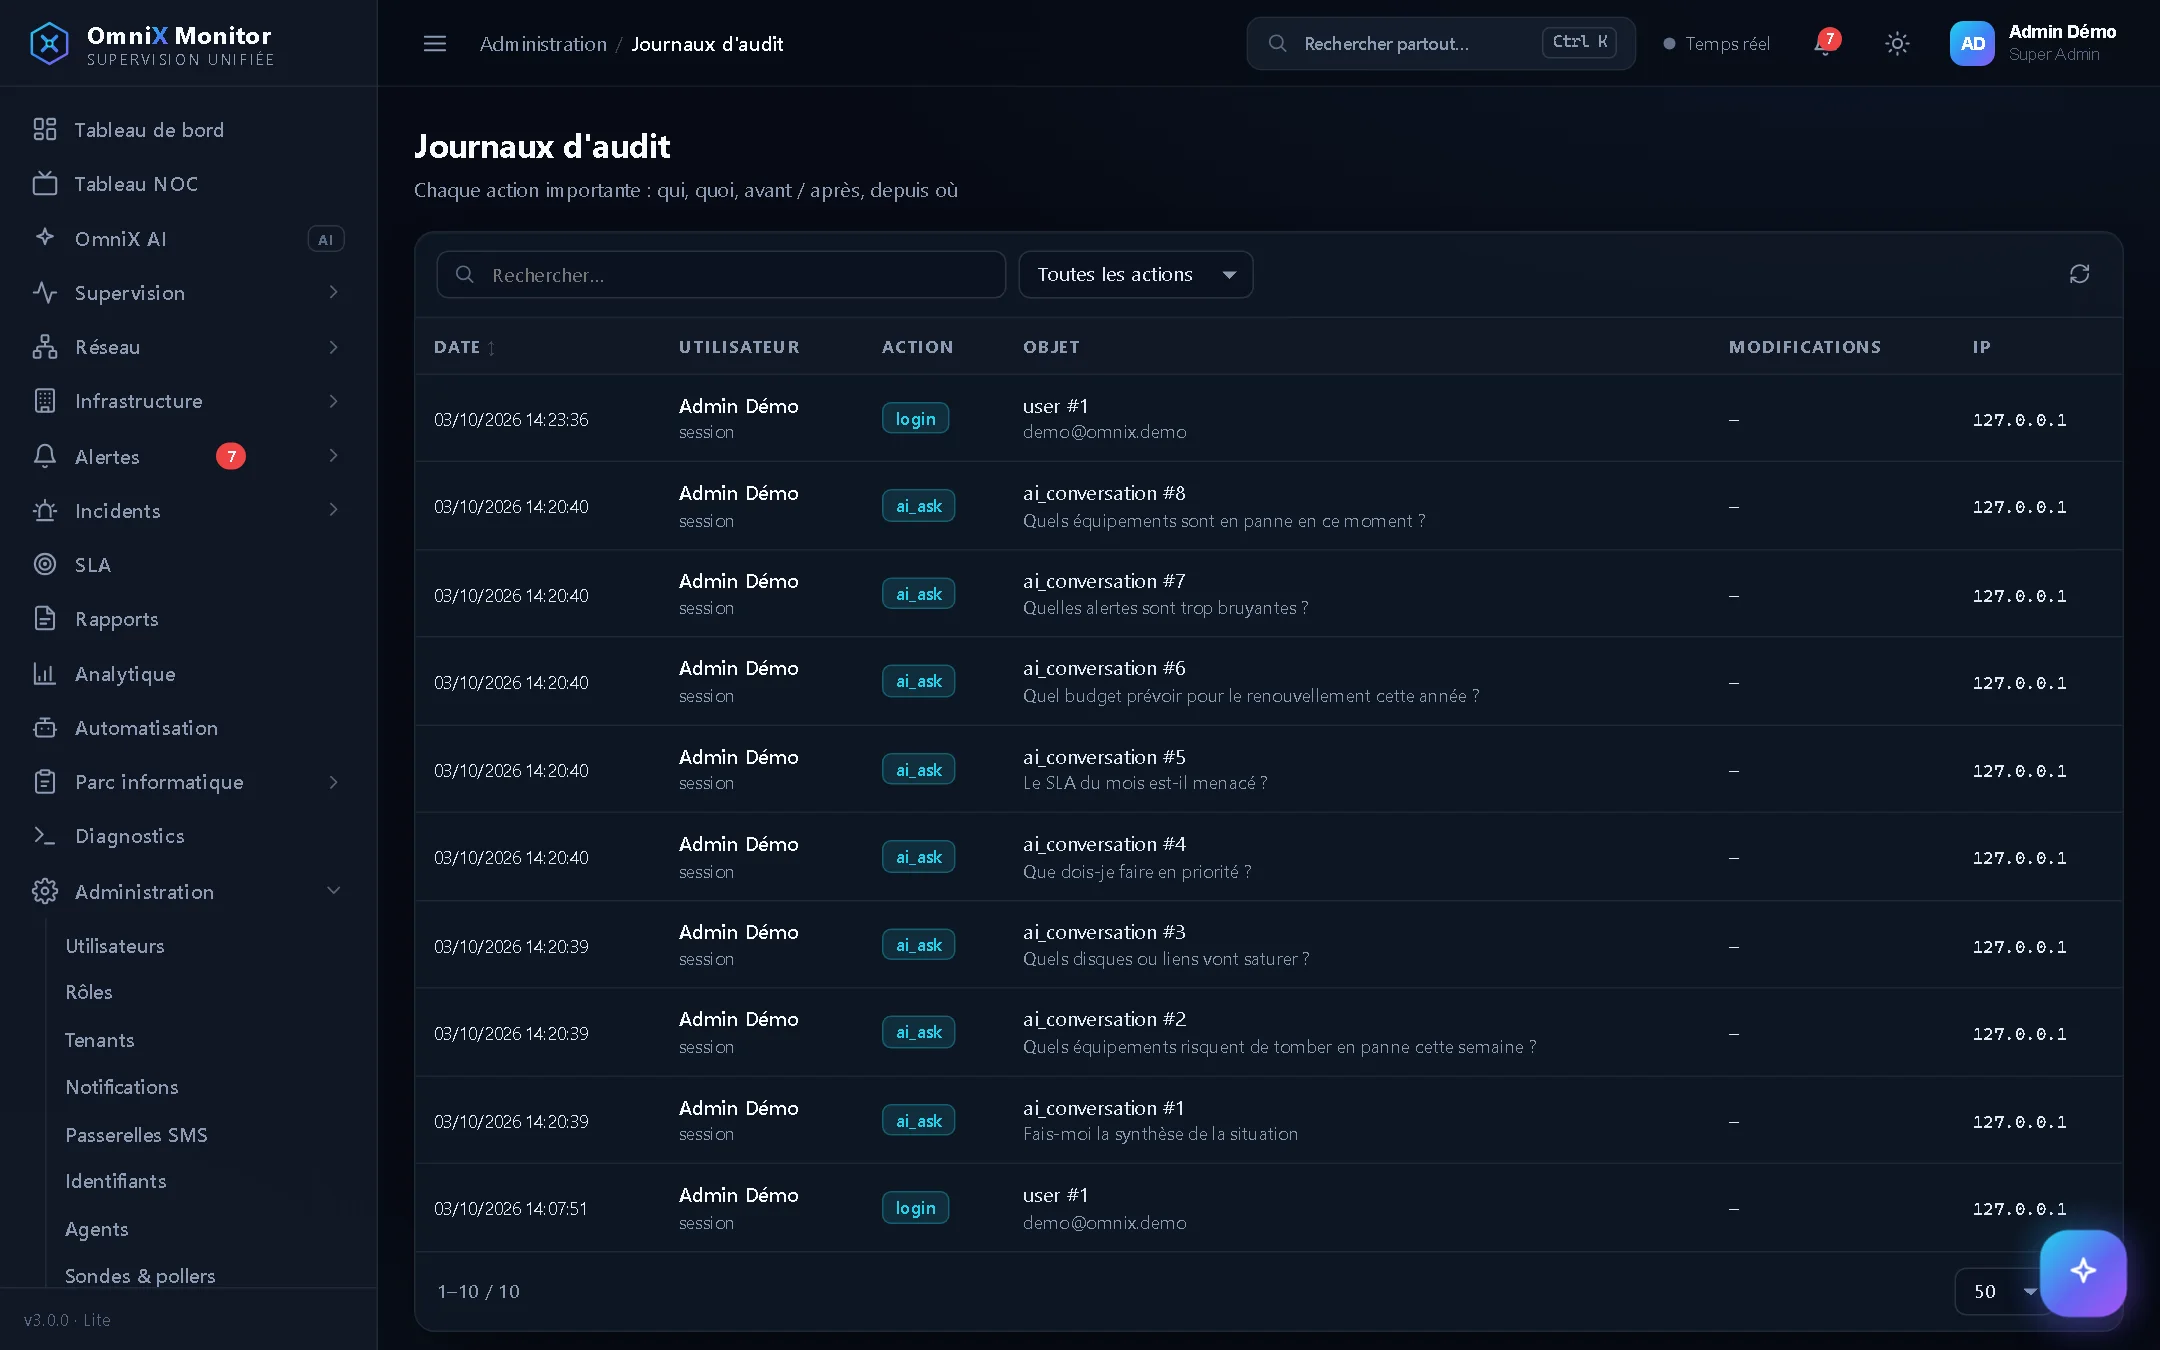The height and width of the screenshot is (1350, 2160).
Task: Click the Diagnostics terminal icon
Action: 45,835
